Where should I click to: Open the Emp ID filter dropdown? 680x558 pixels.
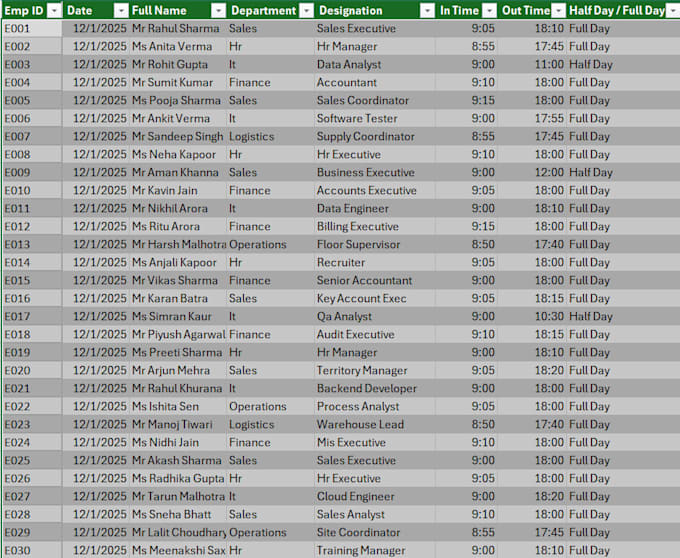pyautogui.click(x=54, y=11)
